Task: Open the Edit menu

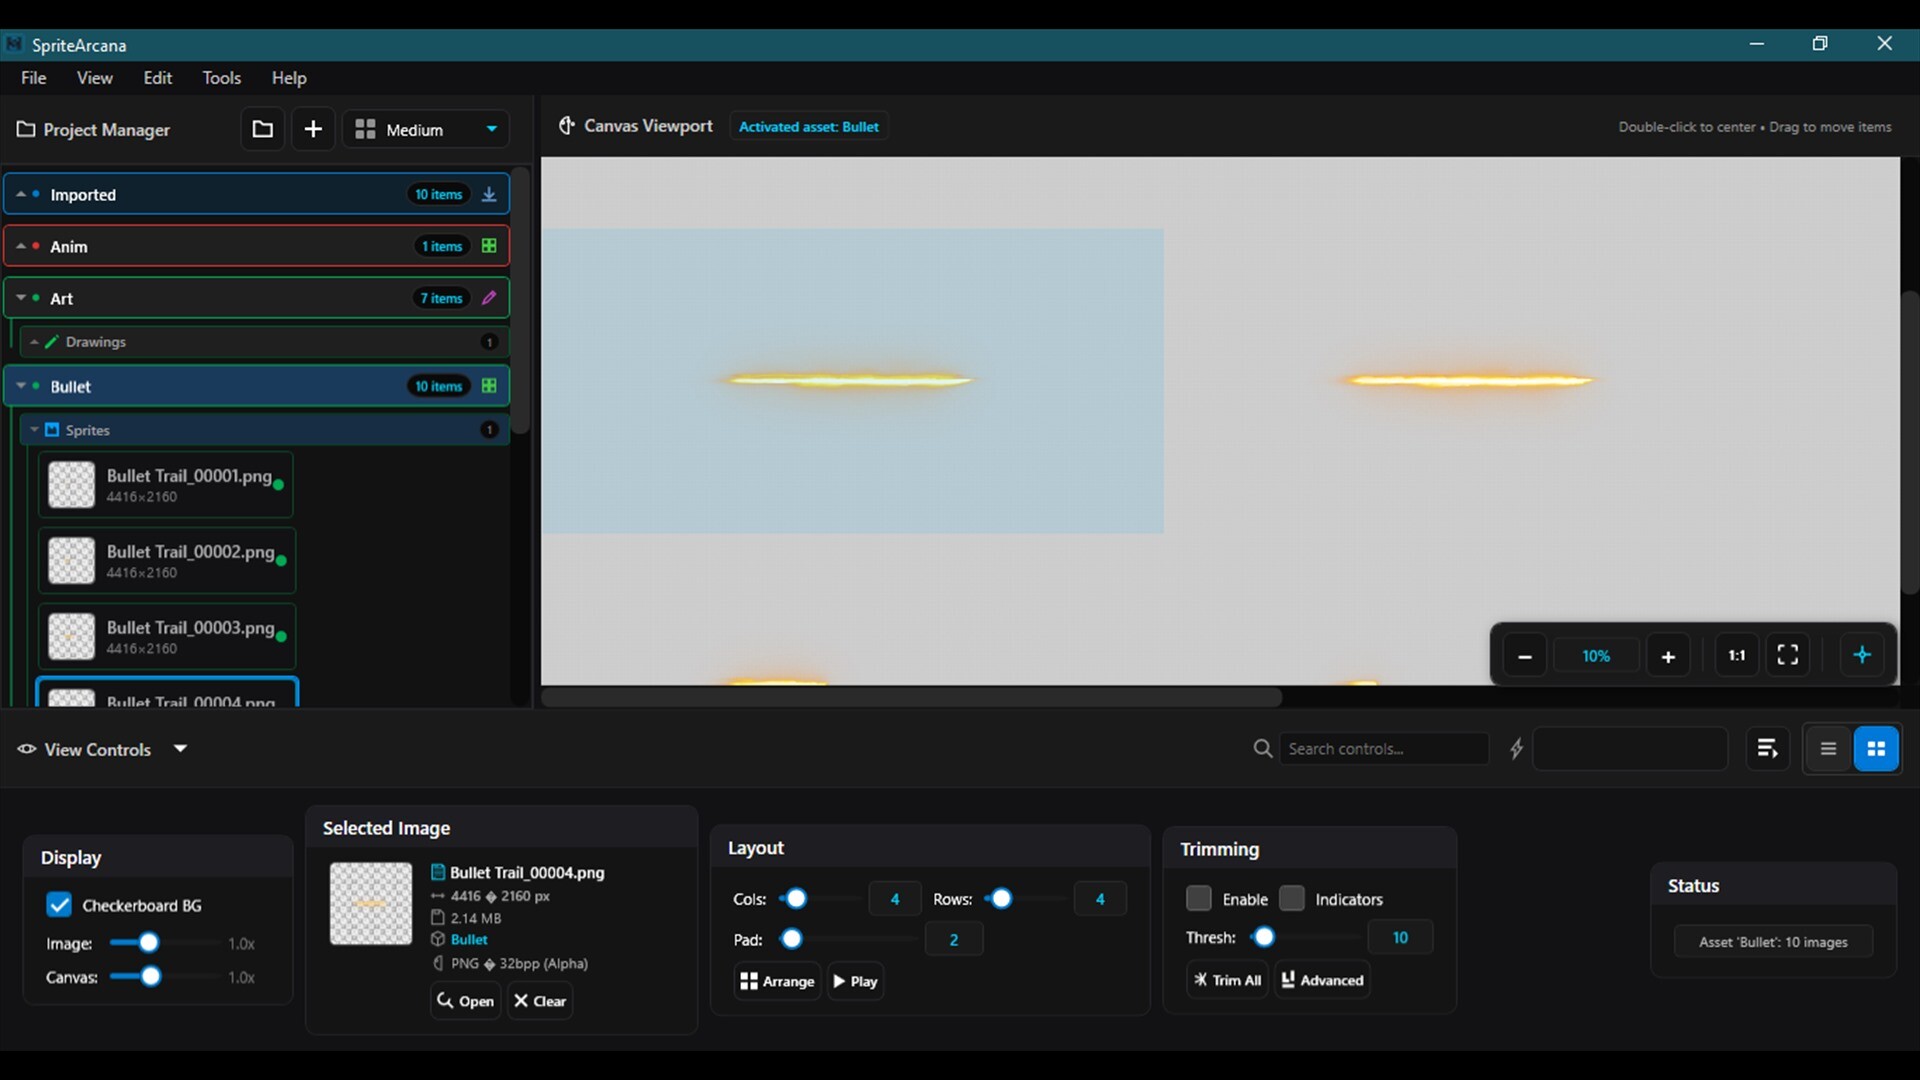Action: [x=158, y=78]
